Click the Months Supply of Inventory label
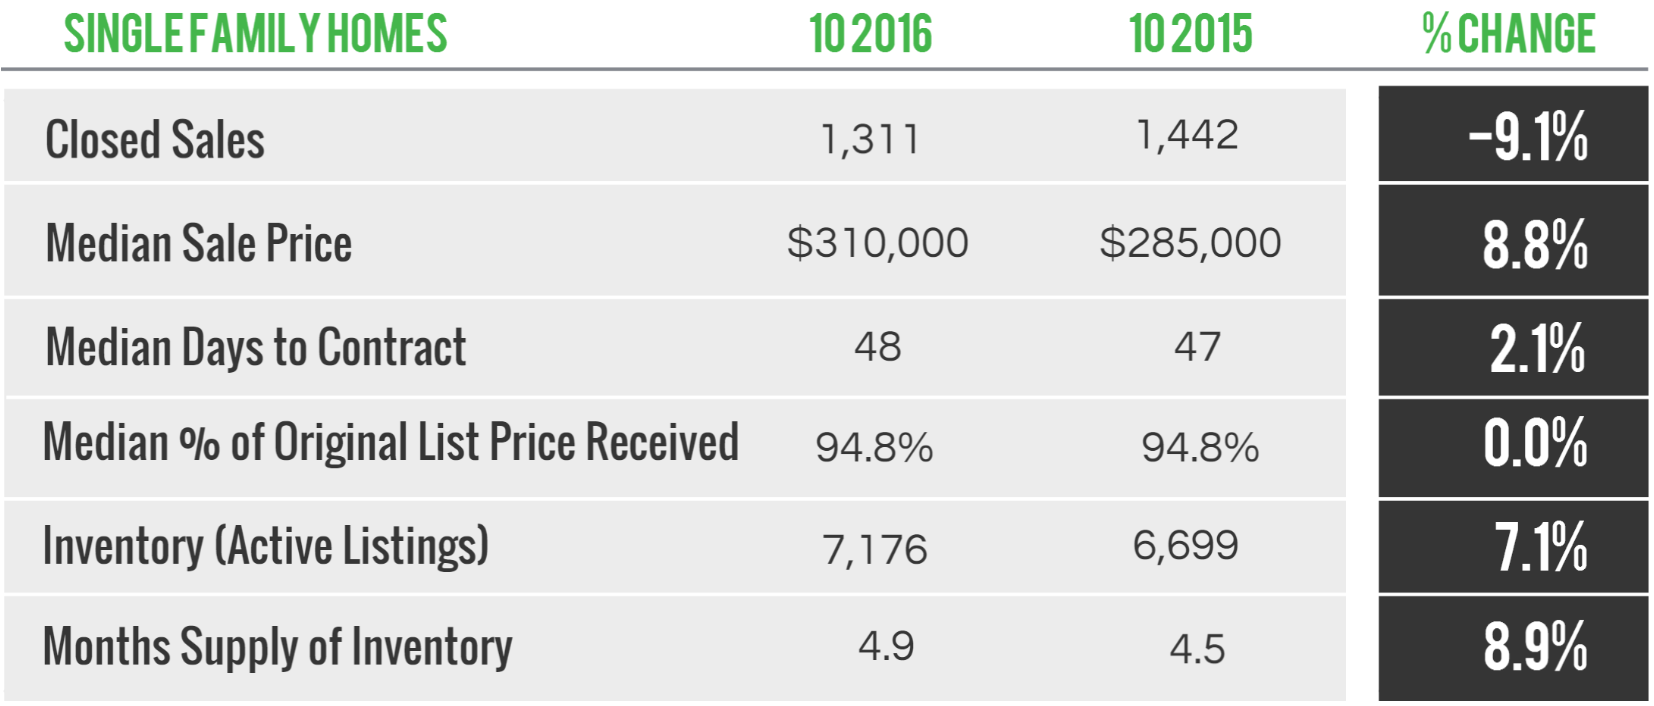Screen dimensions: 1654x706 (x=278, y=647)
